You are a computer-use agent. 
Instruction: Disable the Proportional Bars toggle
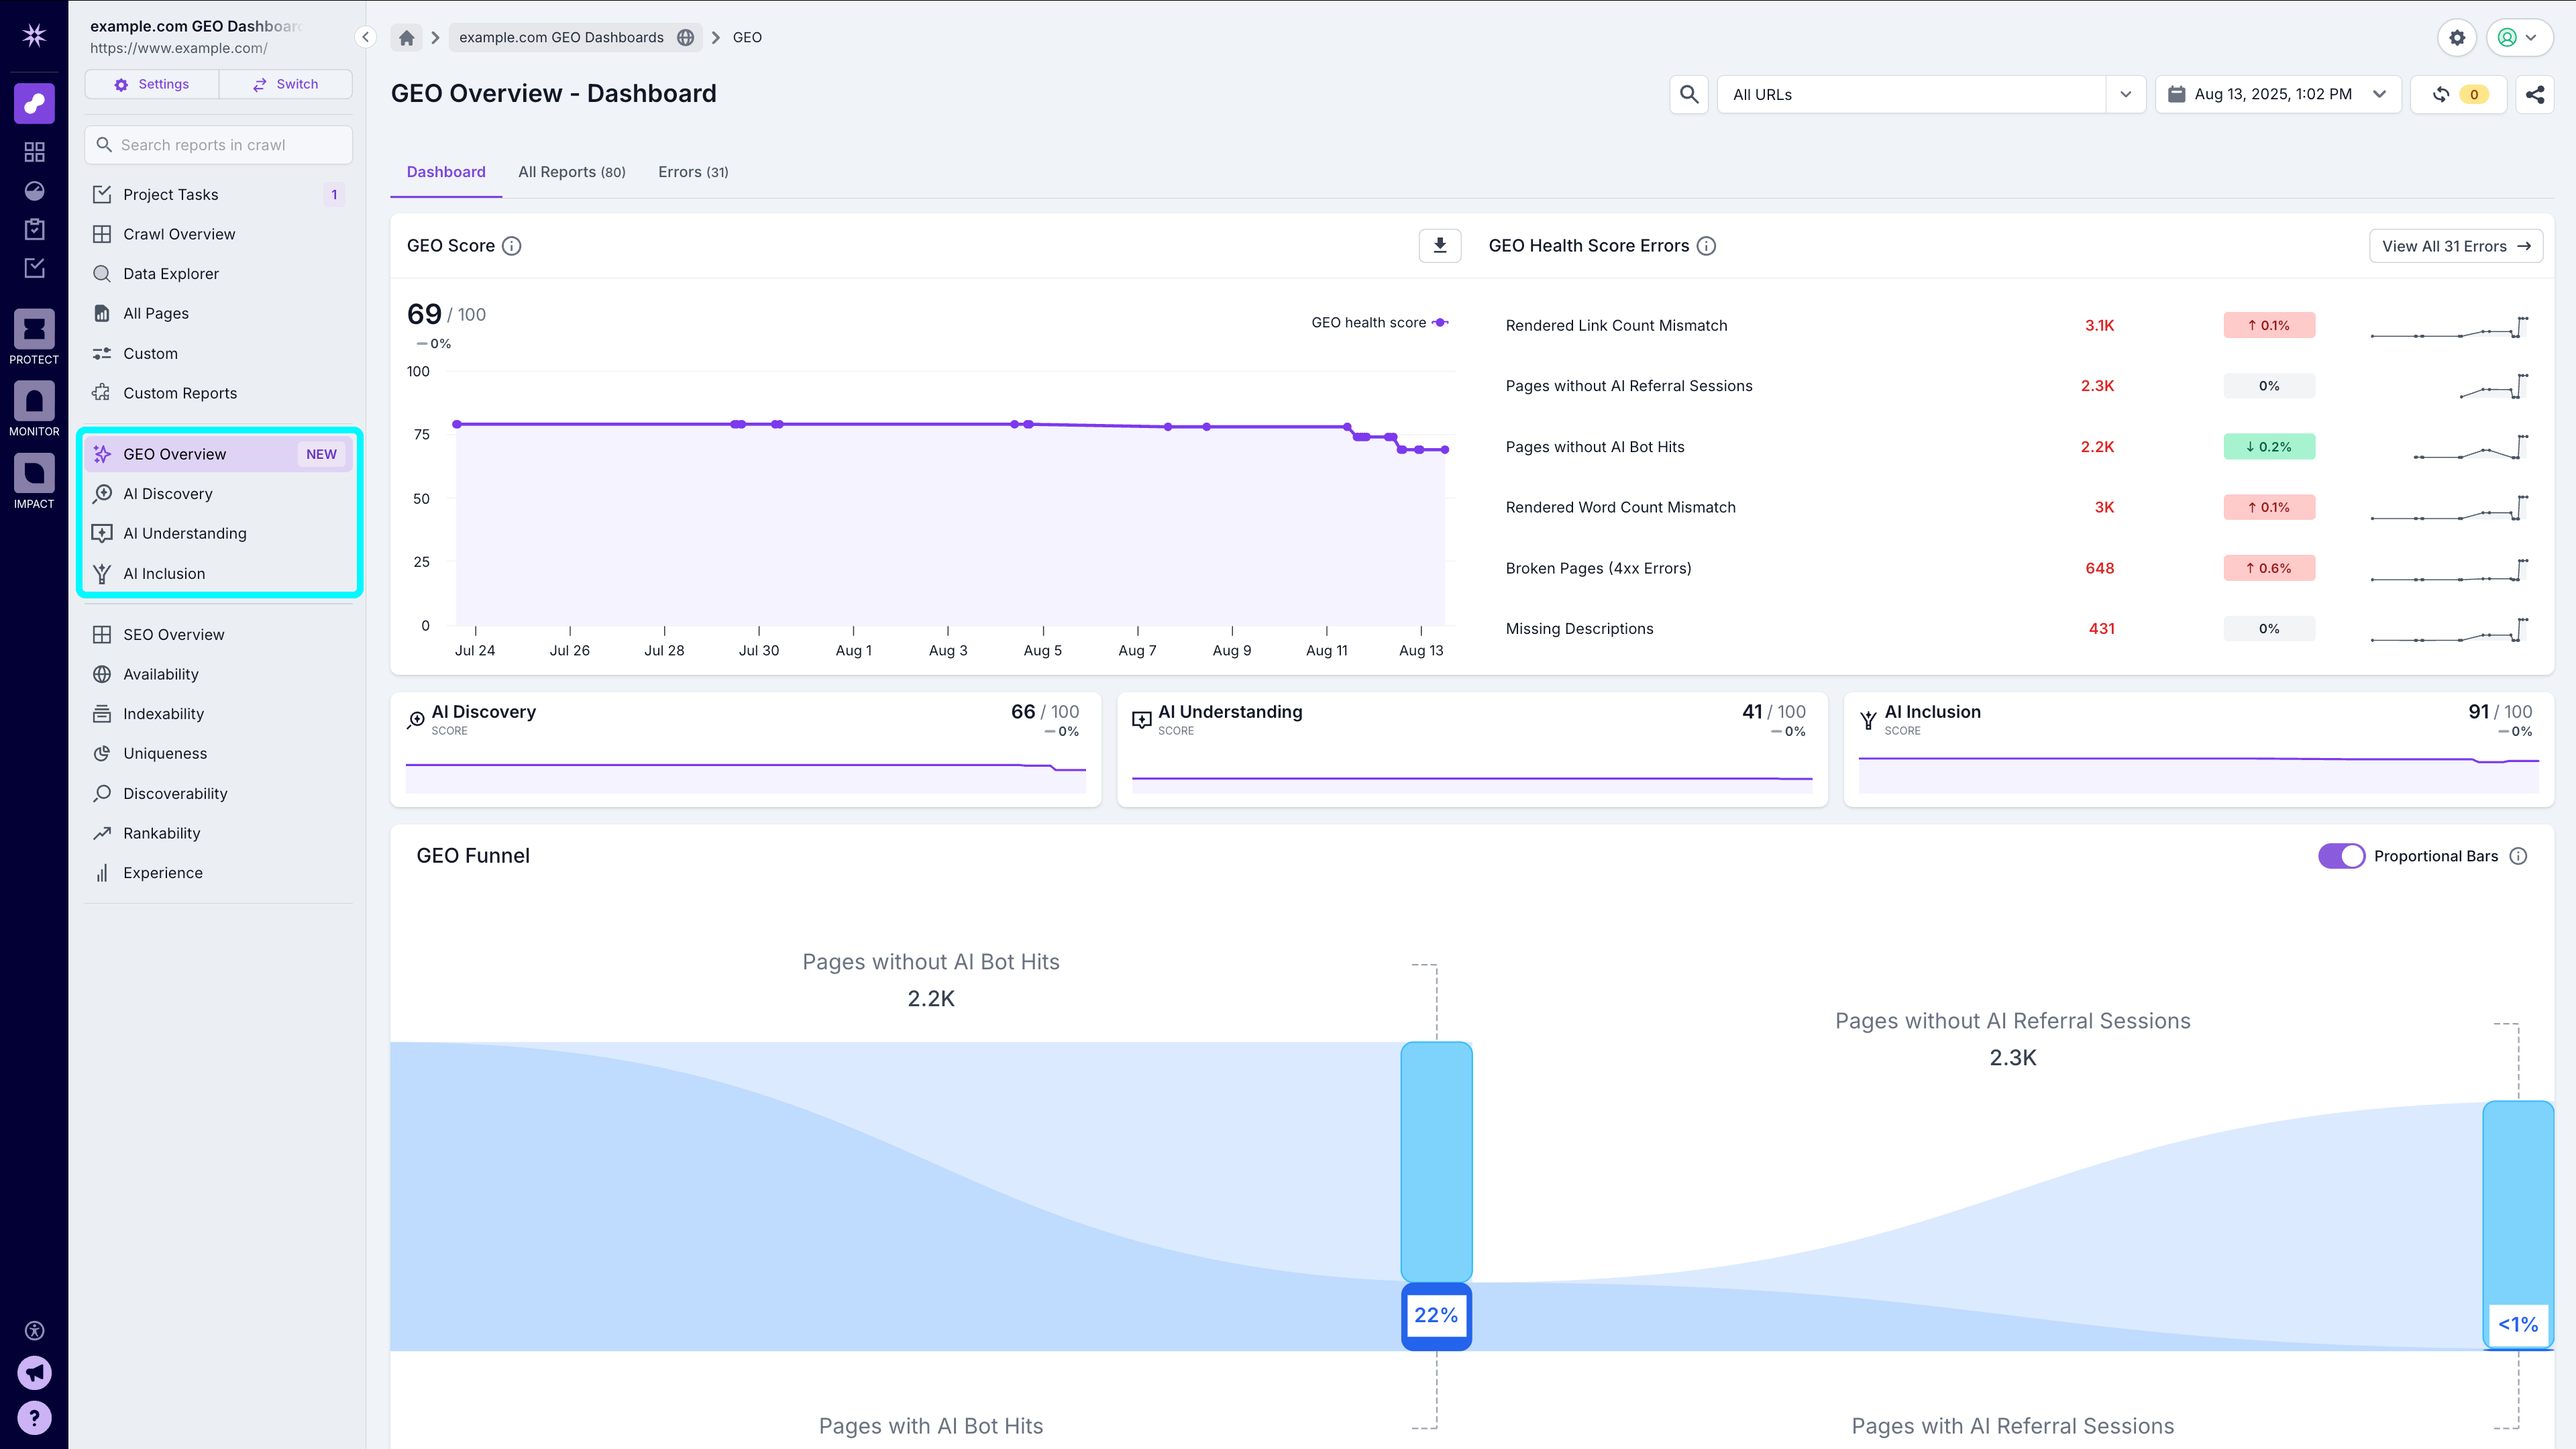click(2342, 856)
